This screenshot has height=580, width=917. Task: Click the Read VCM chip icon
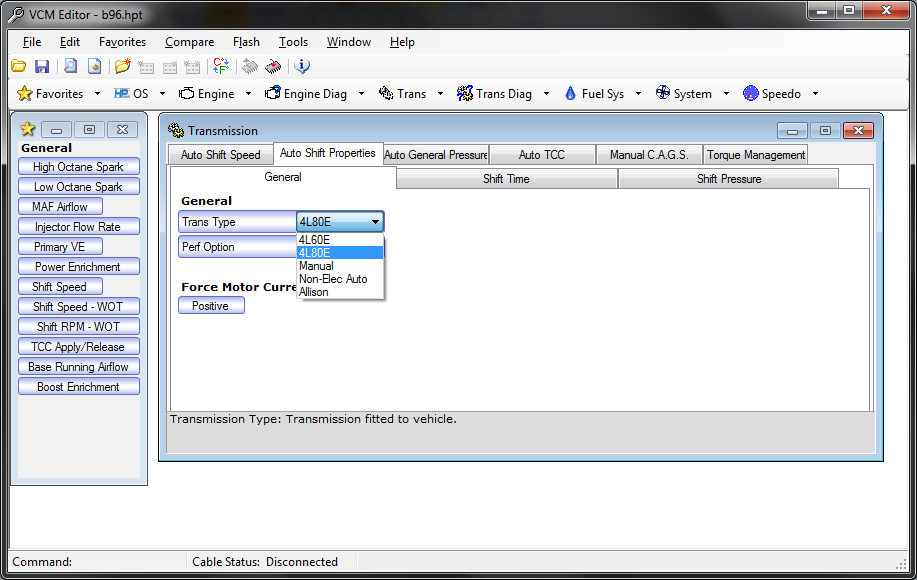251,66
